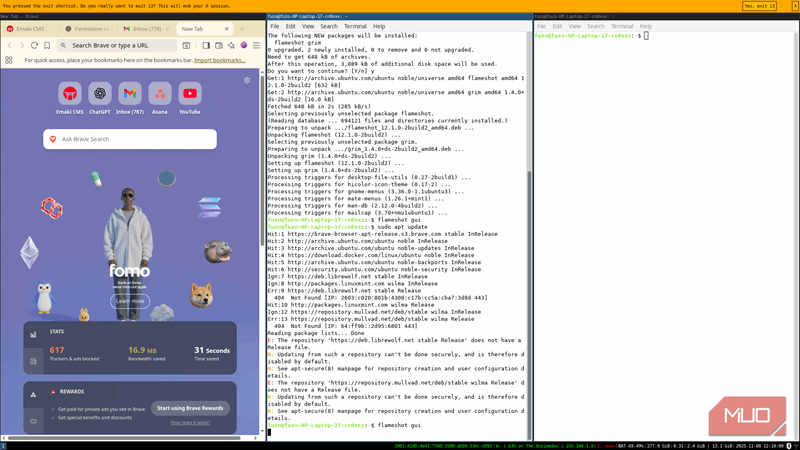Click the bookmark icon beside the address bar
800x450 pixels.
[x=47, y=45]
